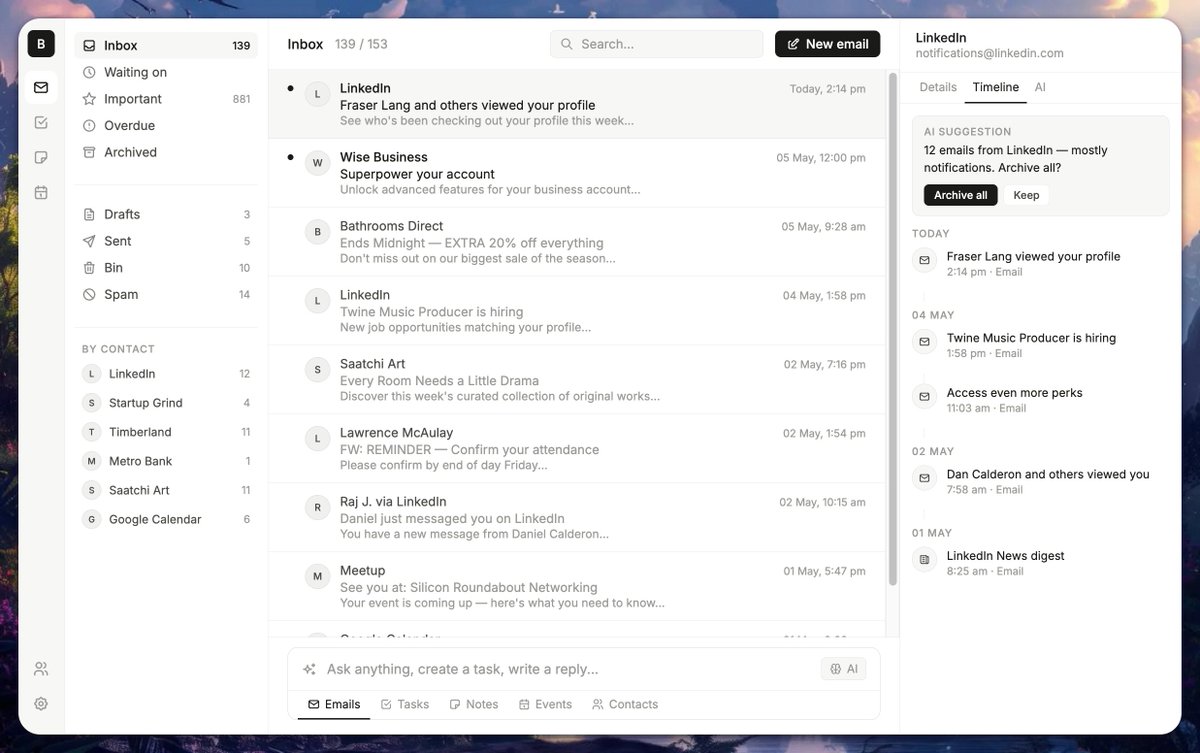Open the Raj J. via LinkedIn email
The height and width of the screenshot is (753, 1200).
[577, 518]
